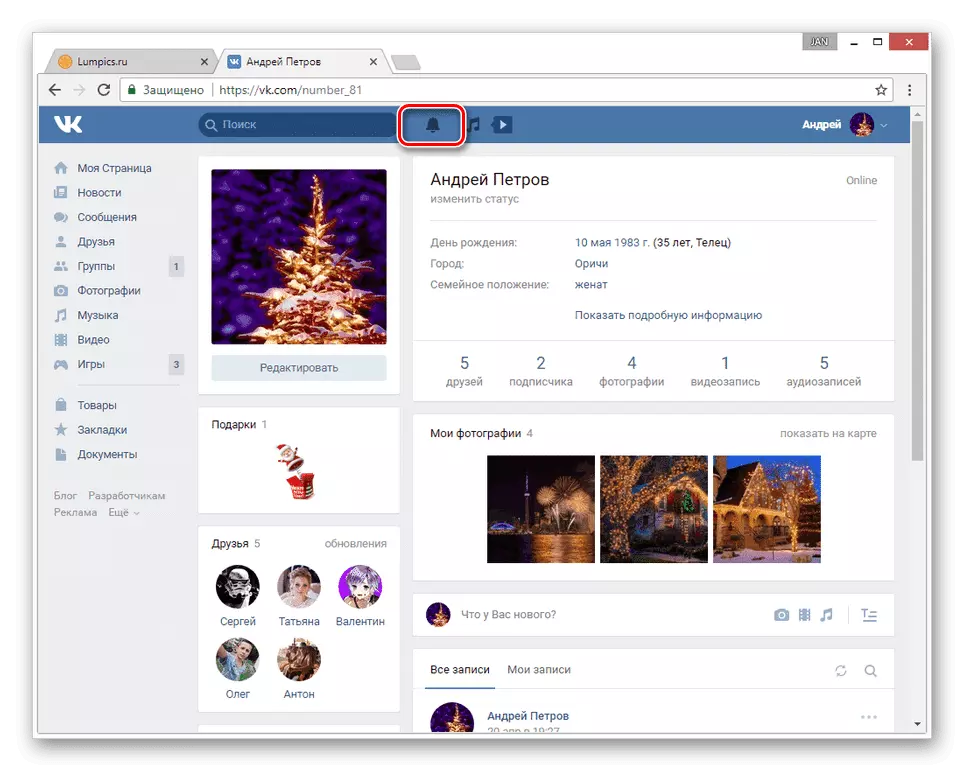
Task: Open Сообщения in the left sidebar
Action: [107, 217]
